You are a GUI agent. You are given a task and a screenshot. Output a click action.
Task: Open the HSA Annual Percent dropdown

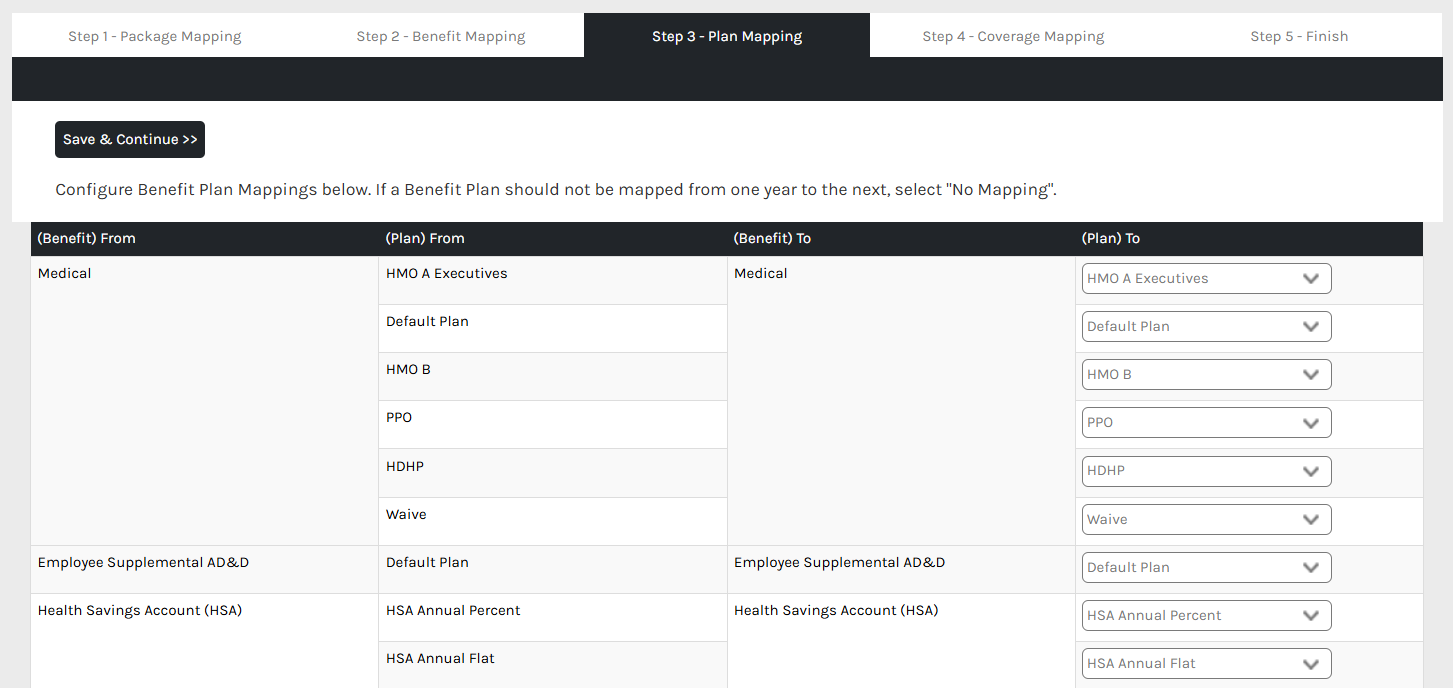1207,616
